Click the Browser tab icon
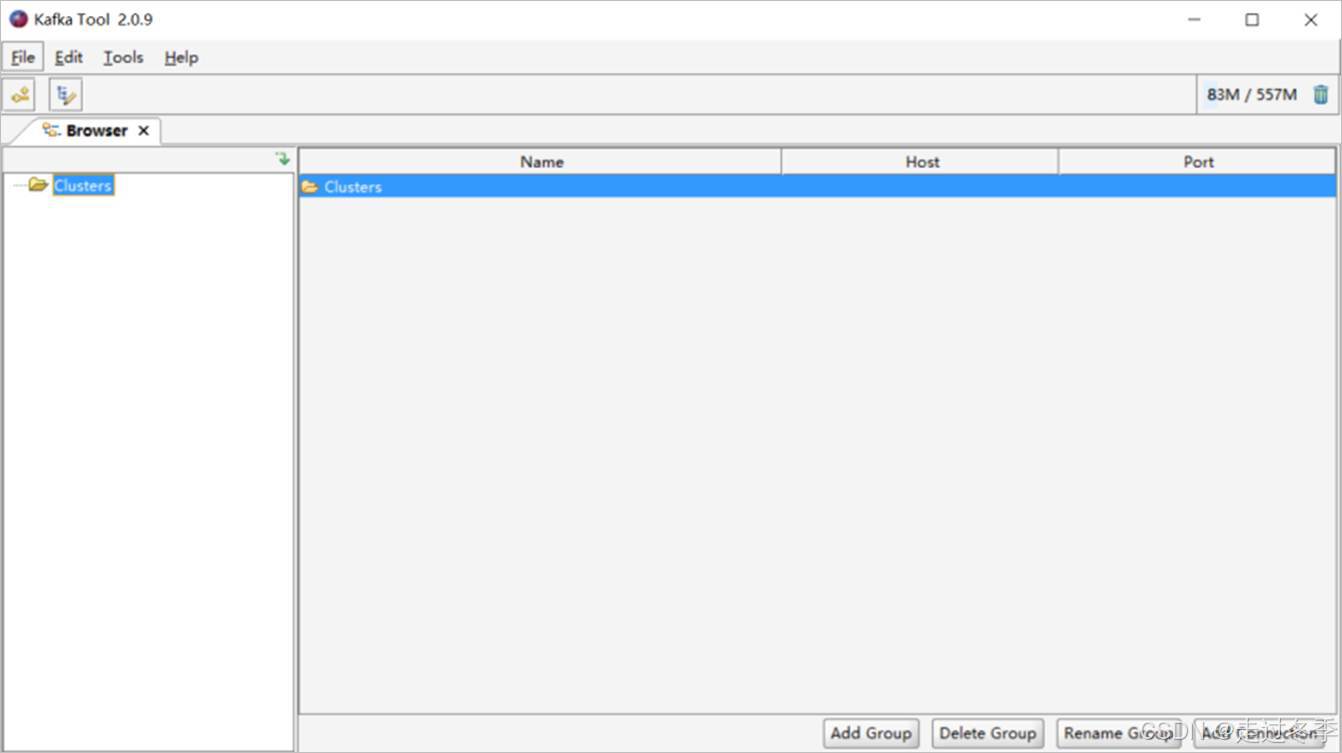1342x753 pixels. coord(51,130)
